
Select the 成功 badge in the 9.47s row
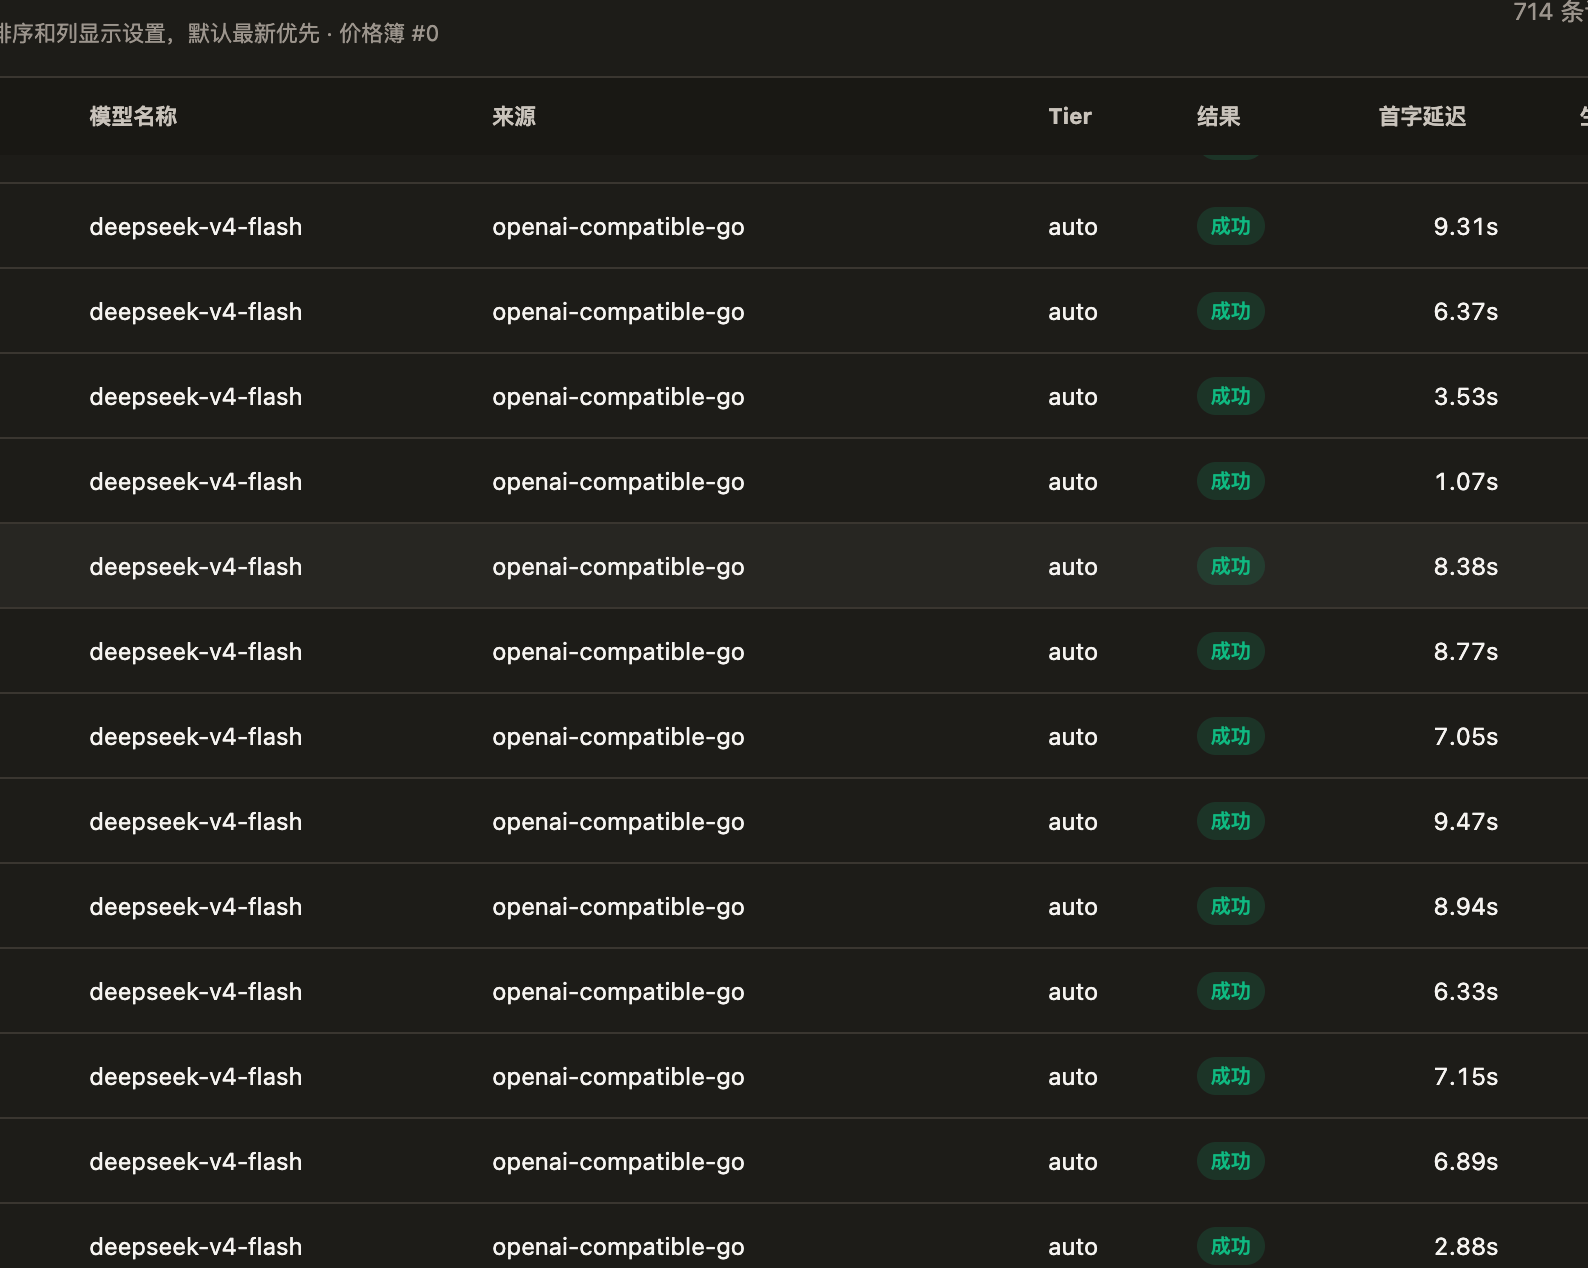pyautogui.click(x=1231, y=822)
